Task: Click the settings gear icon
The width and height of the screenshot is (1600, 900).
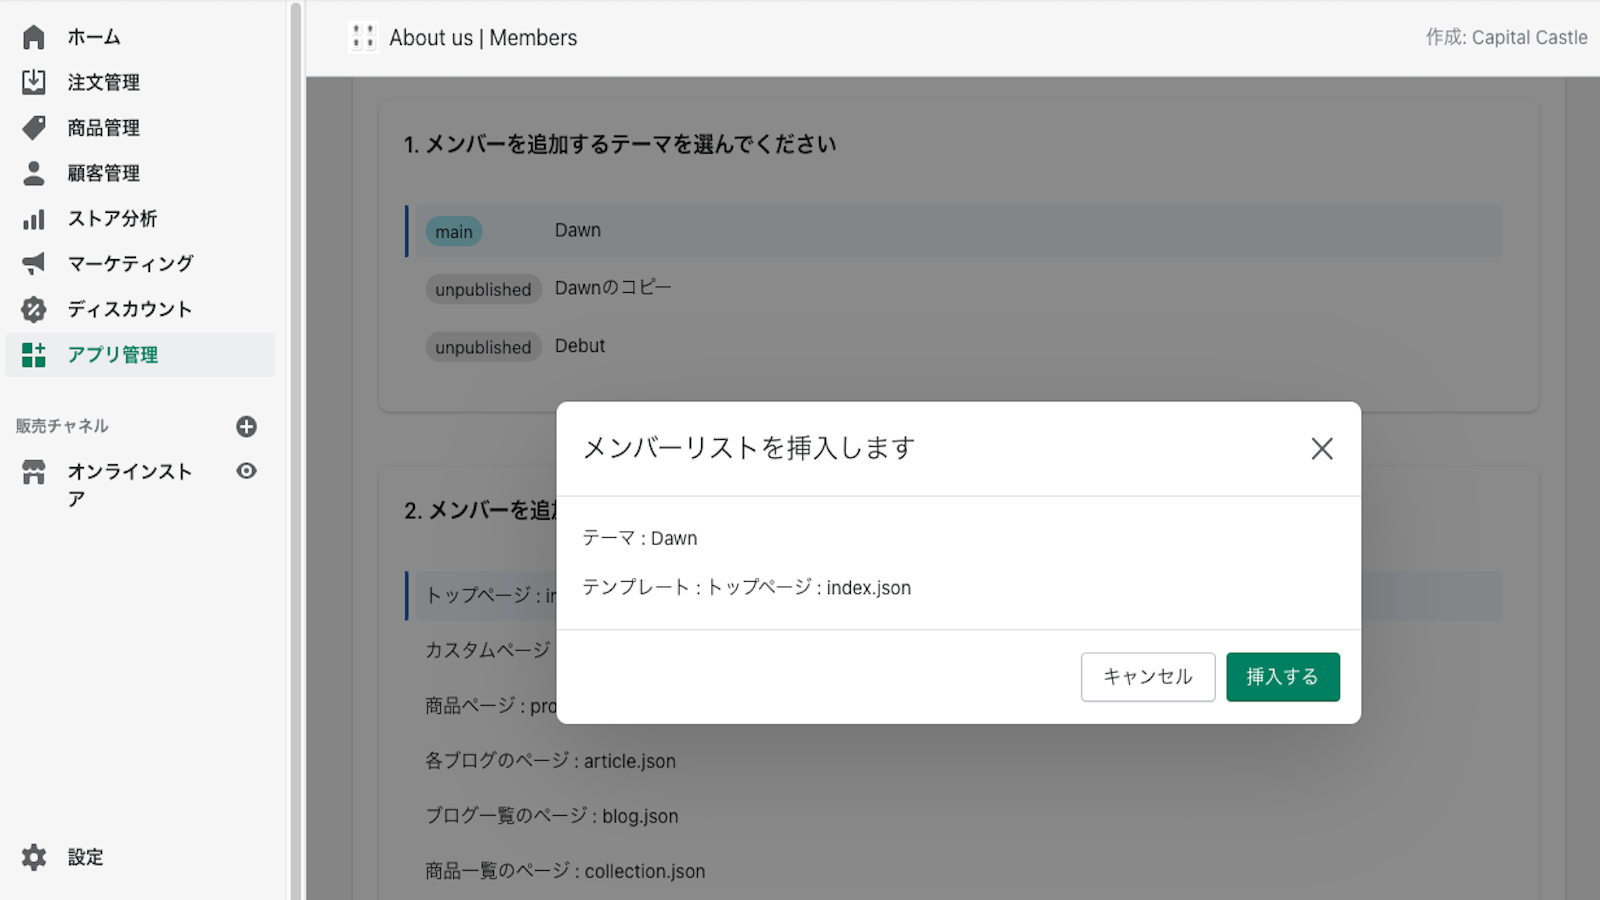Action: pyautogui.click(x=34, y=857)
